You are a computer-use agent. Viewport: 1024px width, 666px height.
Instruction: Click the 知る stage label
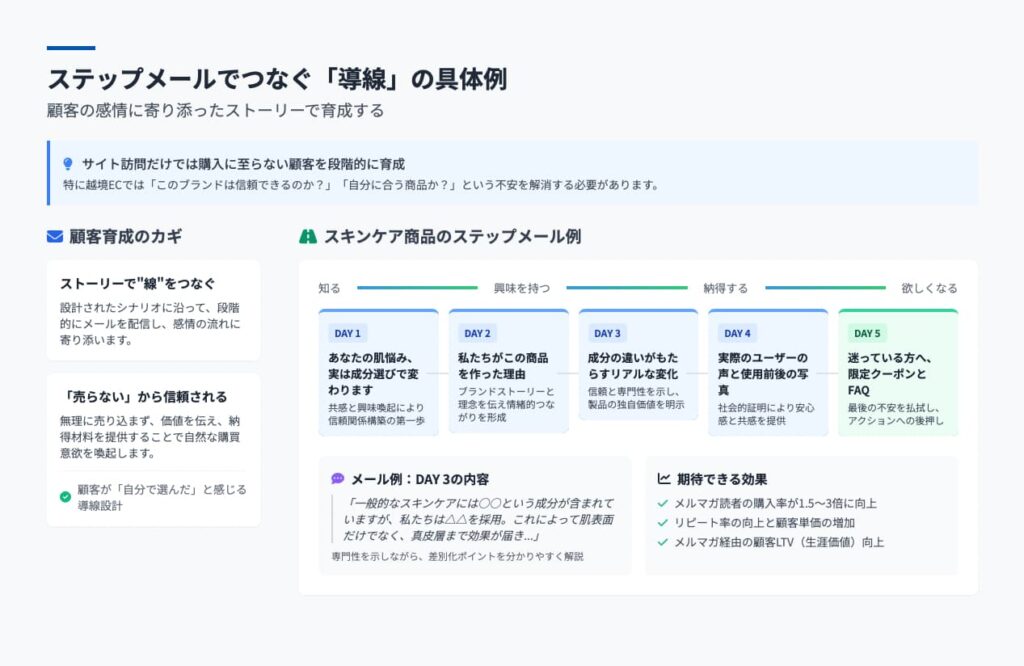click(x=329, y=288)
